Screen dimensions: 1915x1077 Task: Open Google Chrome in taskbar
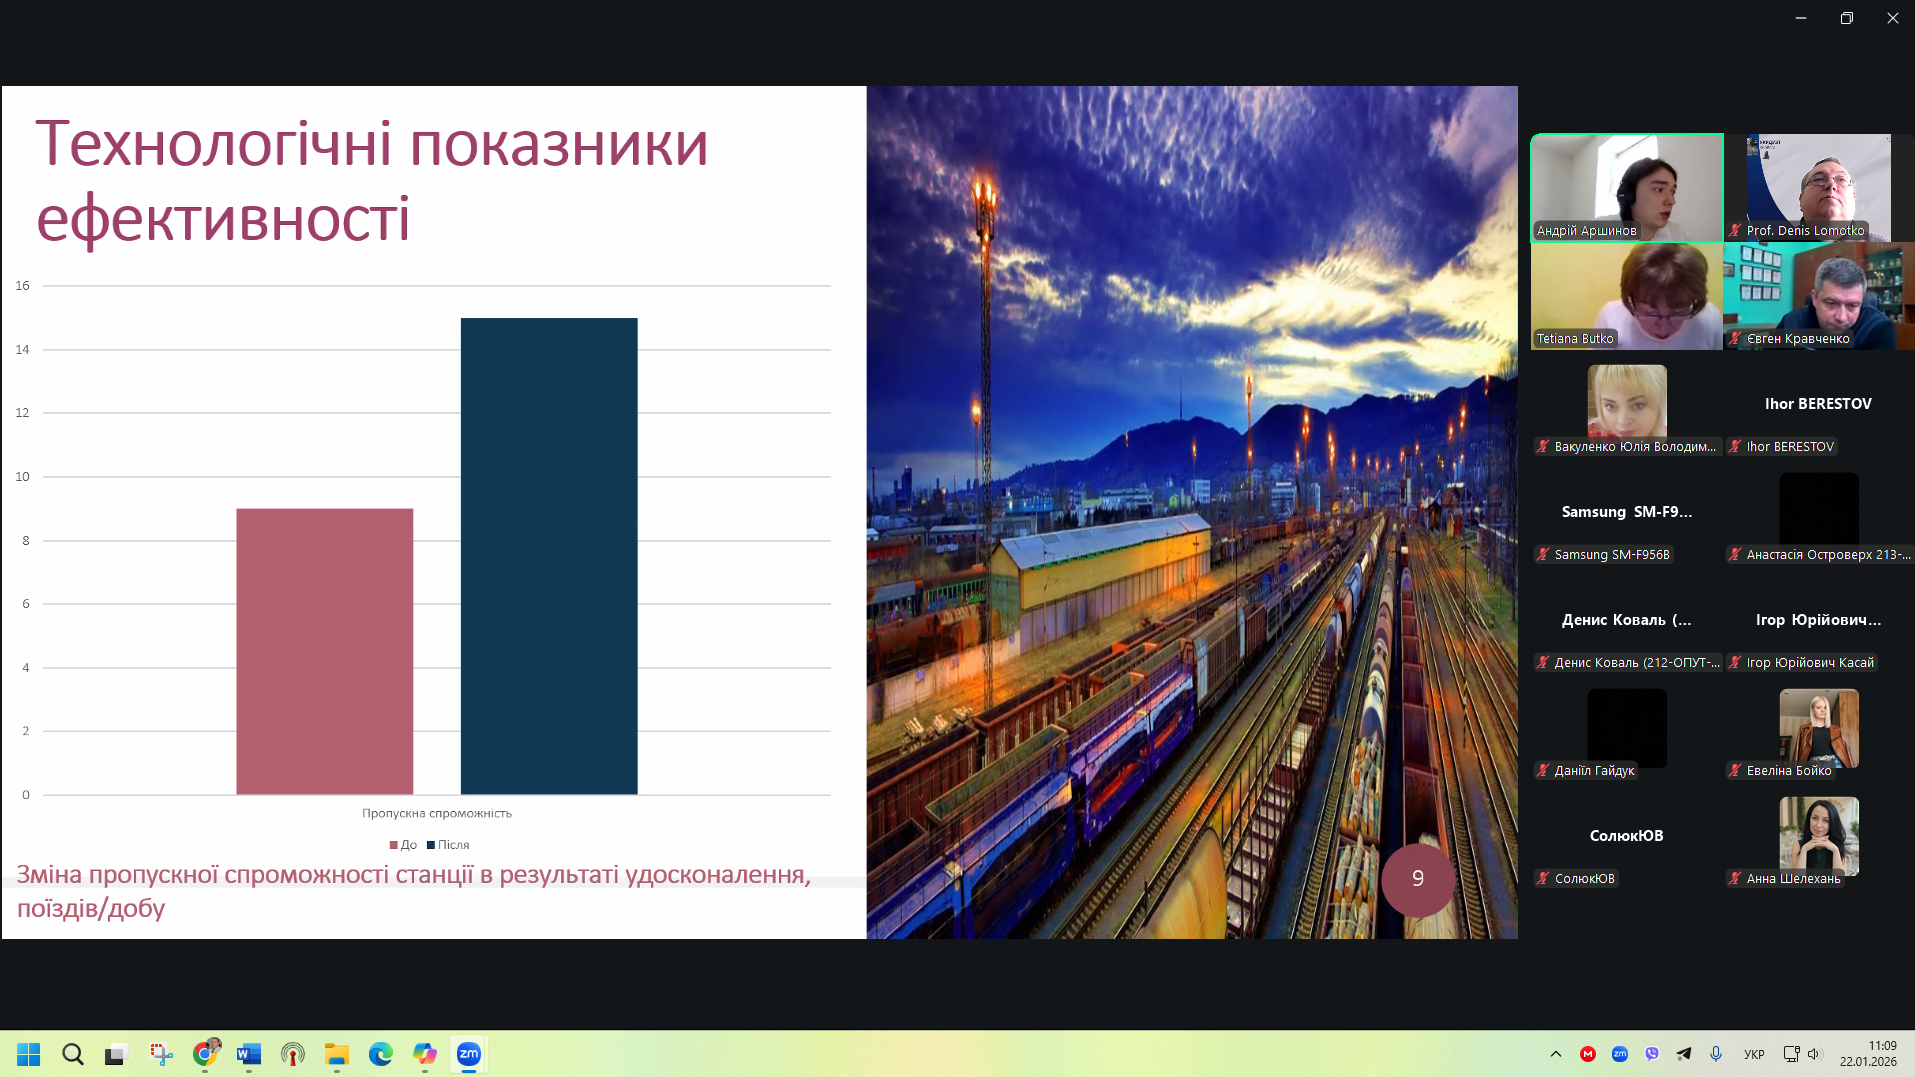205,1054
